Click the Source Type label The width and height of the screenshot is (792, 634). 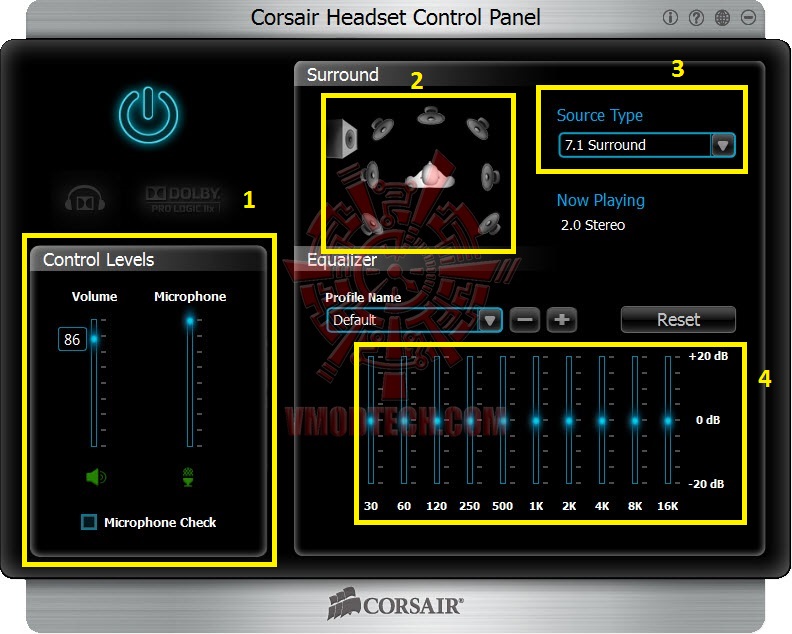[x=600, y=116]
